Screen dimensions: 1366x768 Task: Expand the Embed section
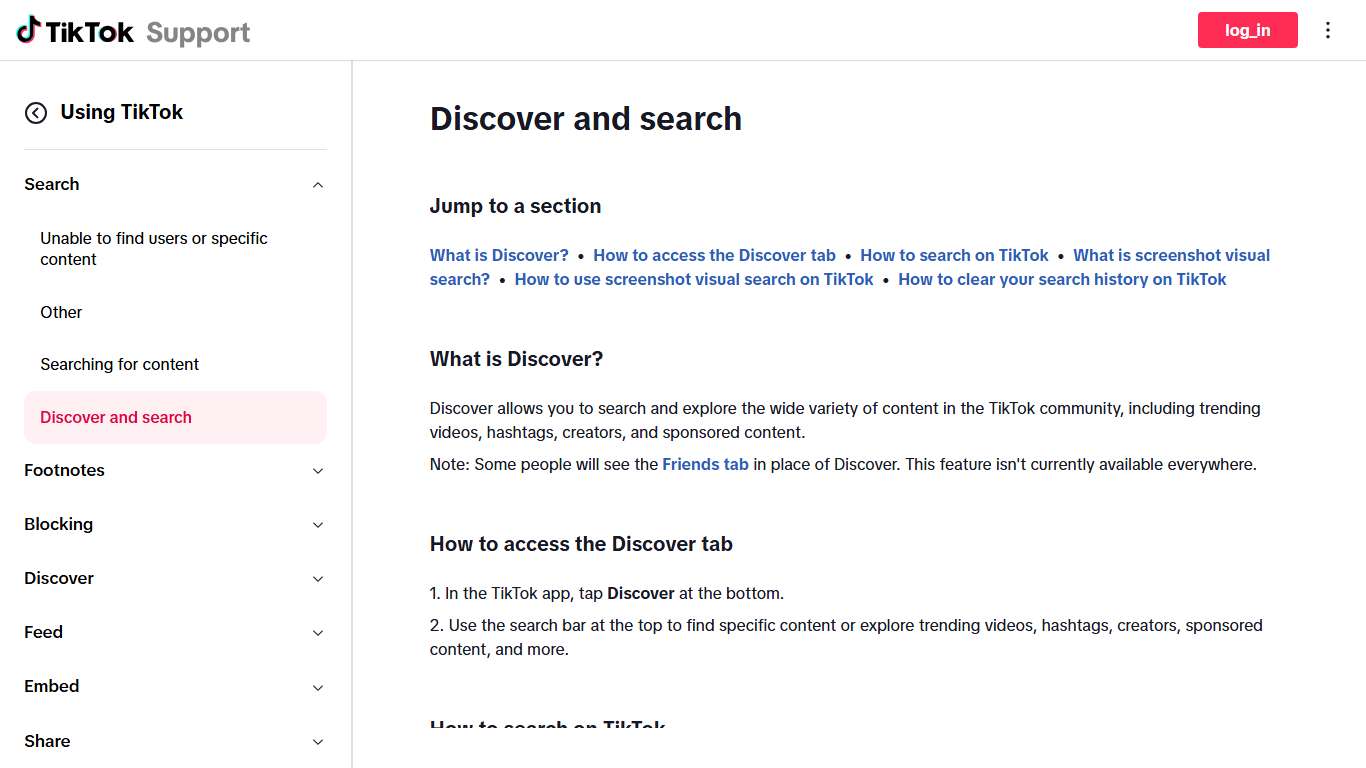coord(318,687)
